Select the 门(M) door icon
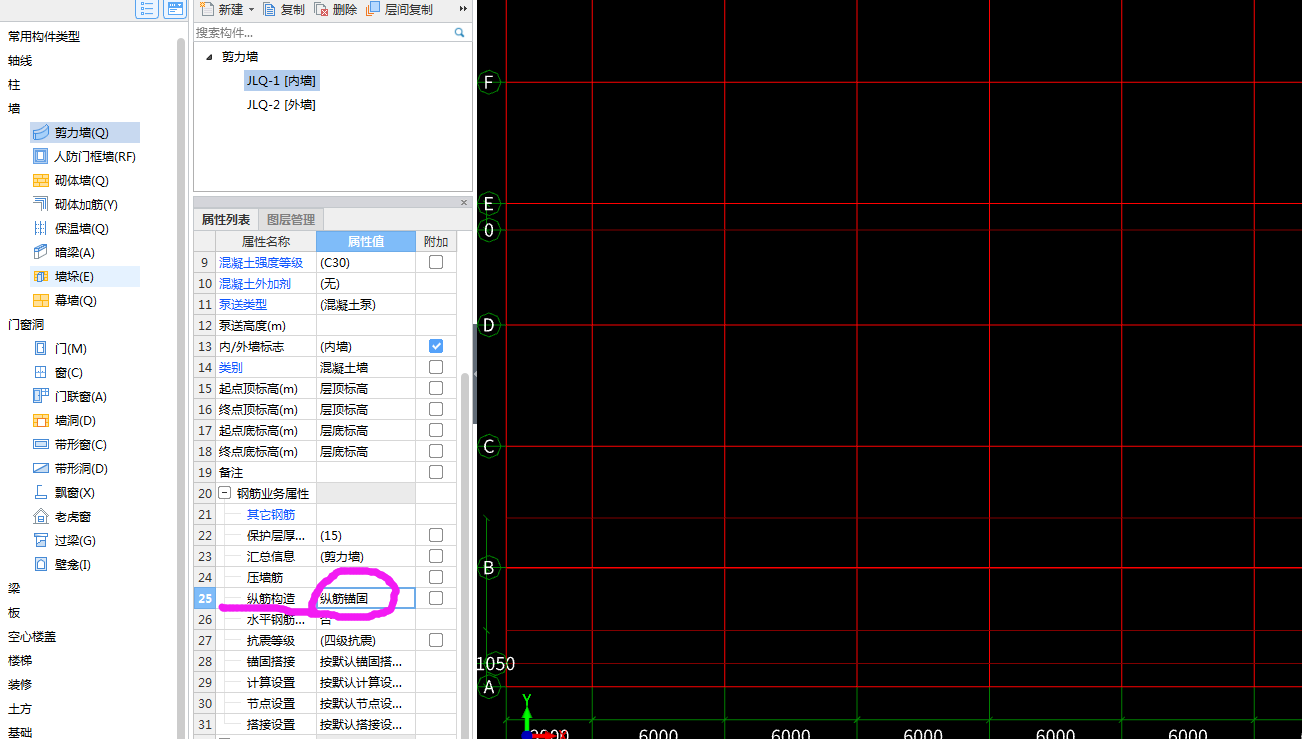This screenshot has width=1302, height=739. (x=41, y=348)
